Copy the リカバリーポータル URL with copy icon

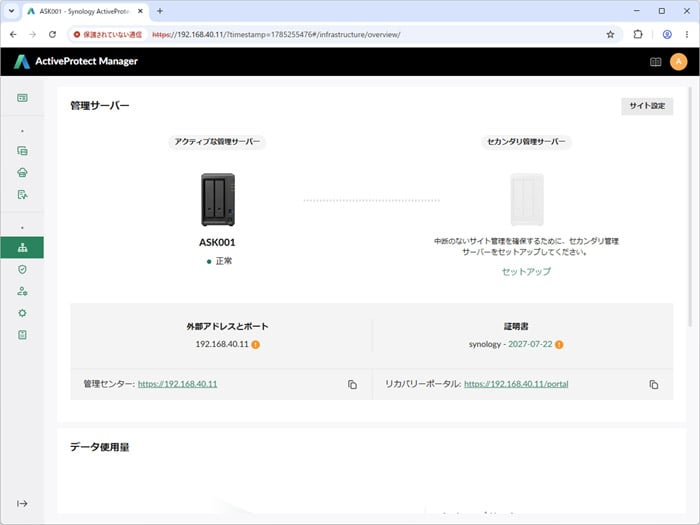[x=654, y=384]
